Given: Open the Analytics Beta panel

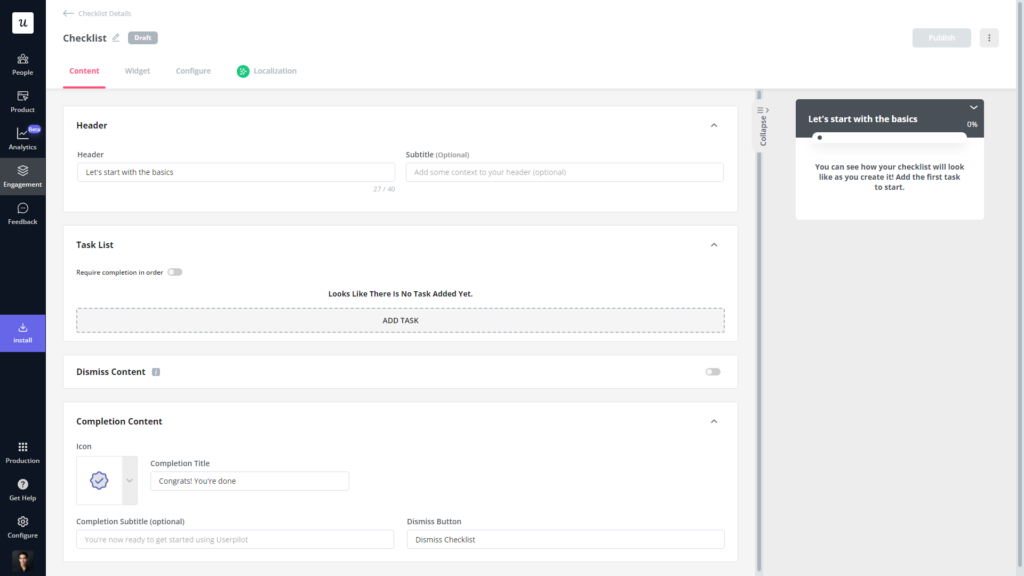Looking at the screenshot, I should pos(22,139).
